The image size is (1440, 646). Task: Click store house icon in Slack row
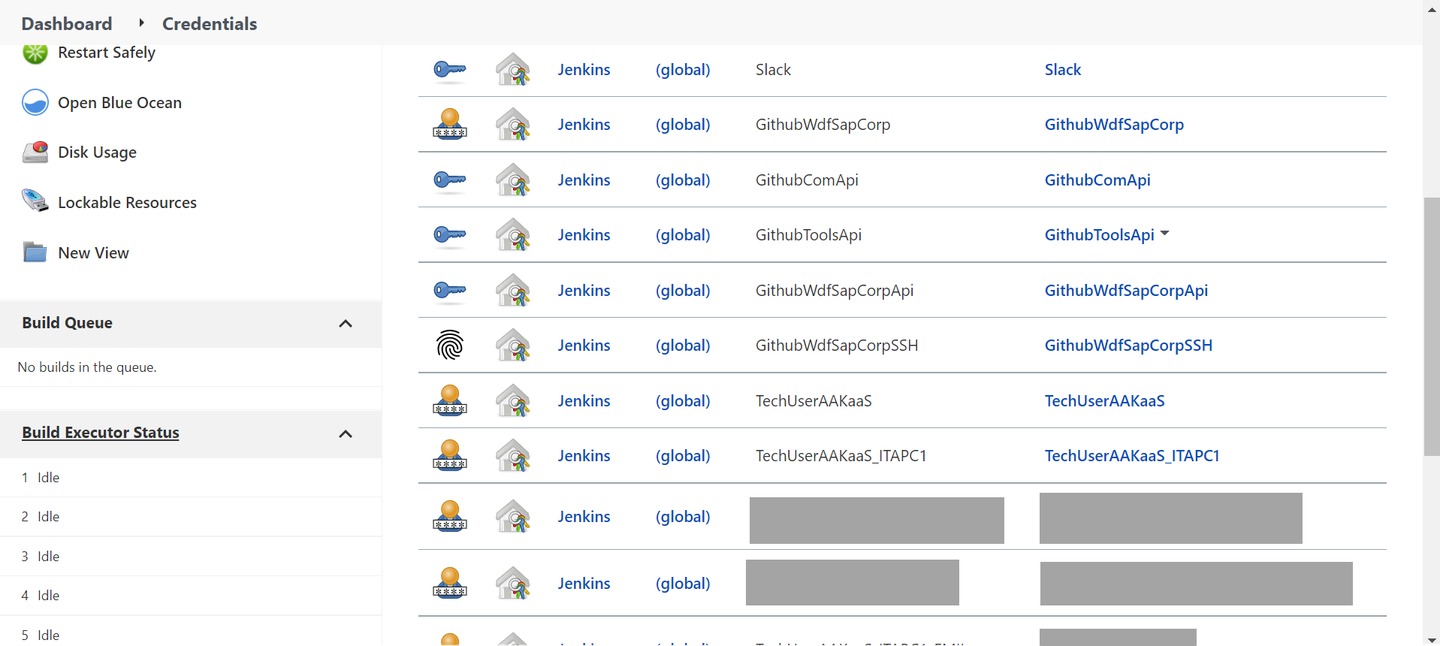tap(513, 70)
